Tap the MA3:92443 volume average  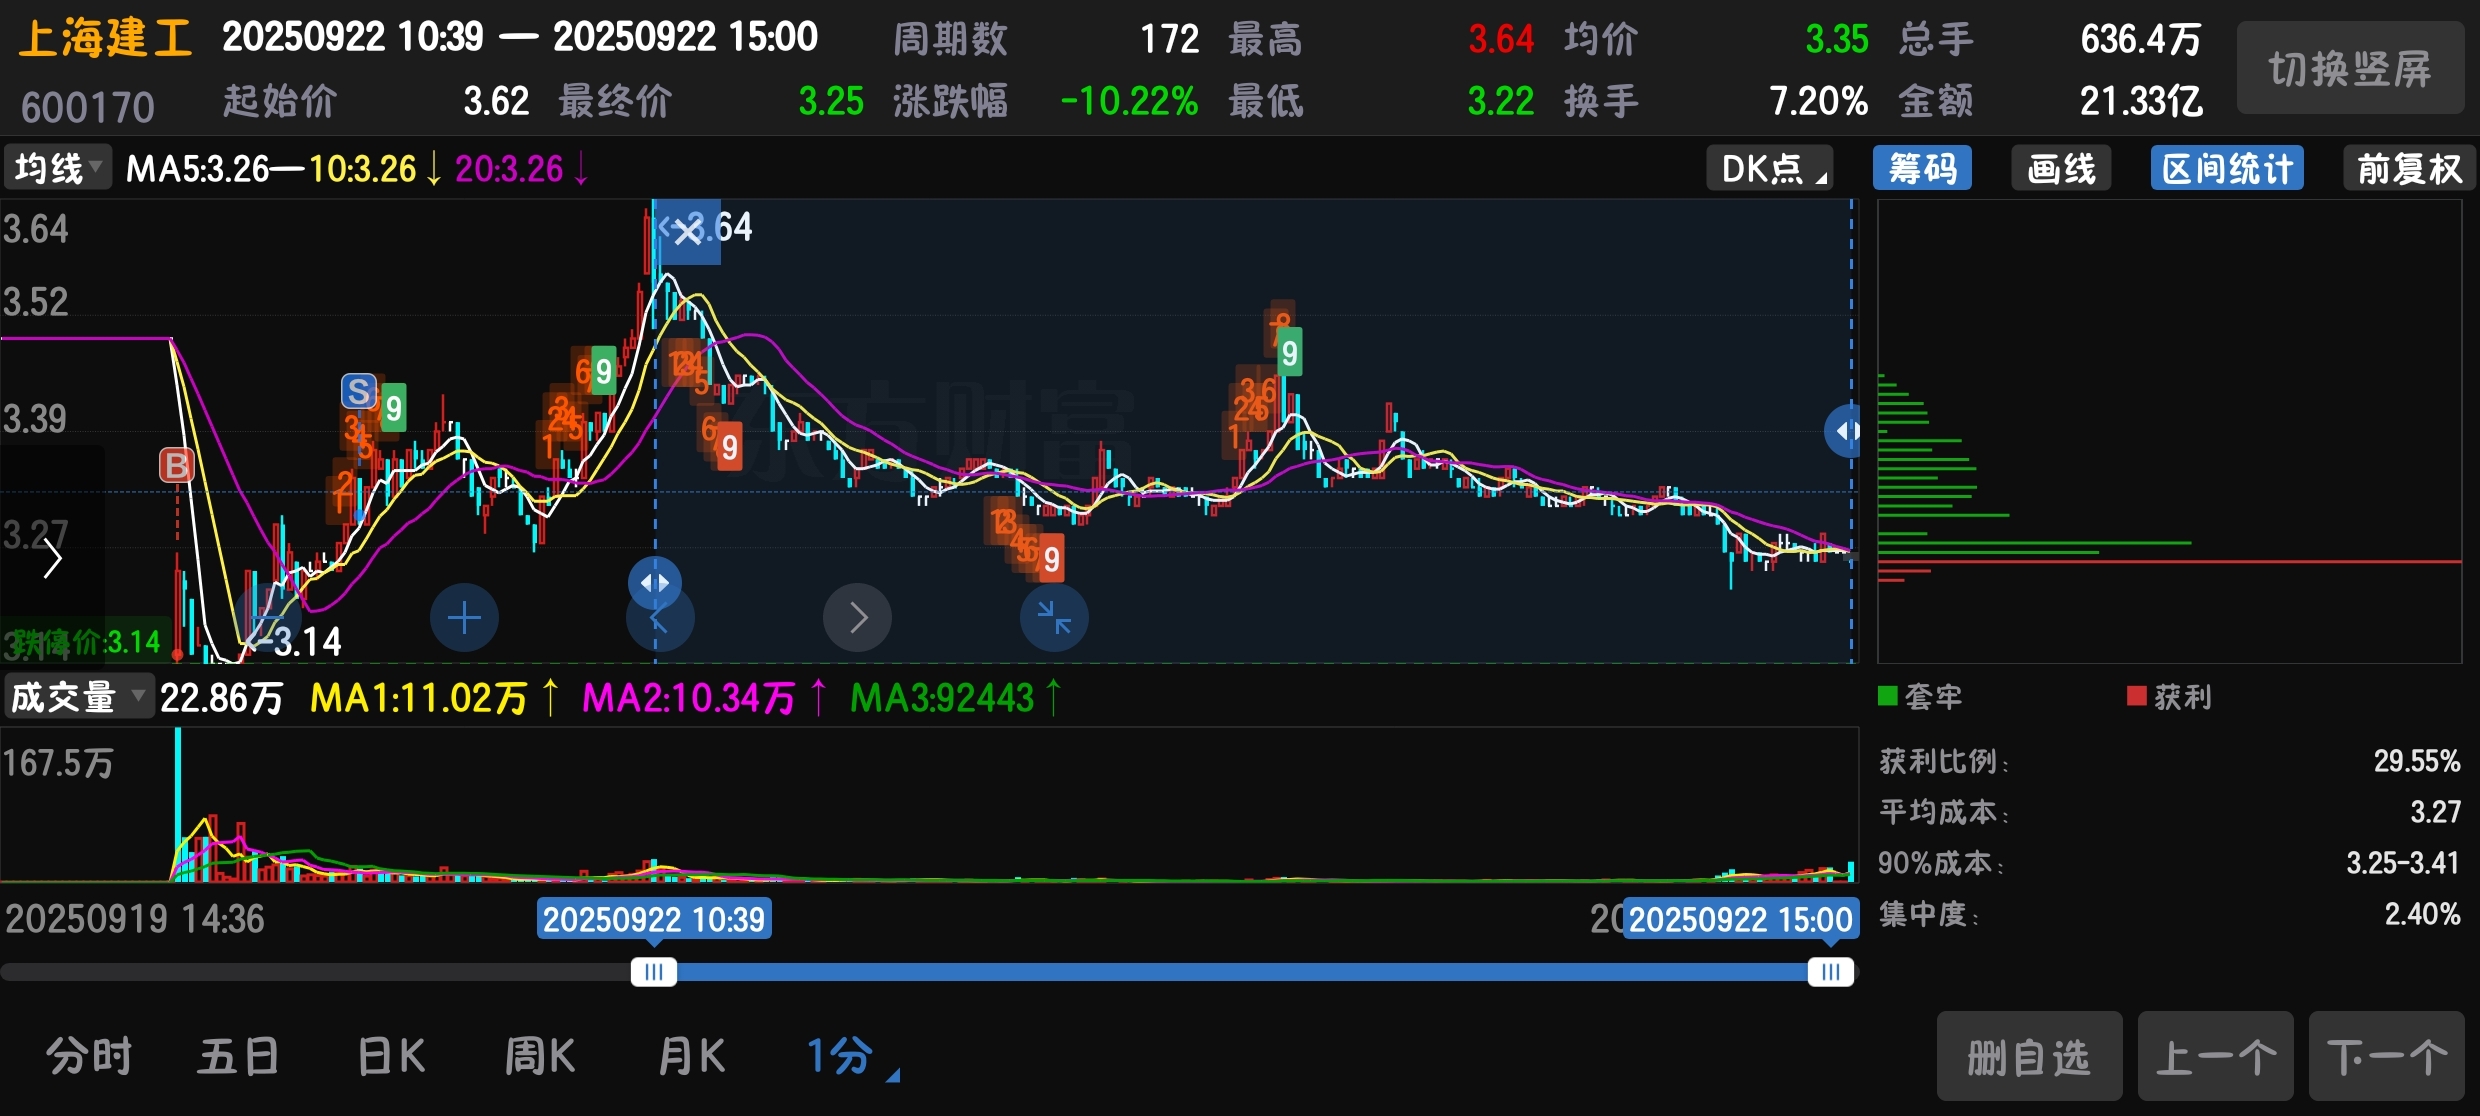[942, 697]
